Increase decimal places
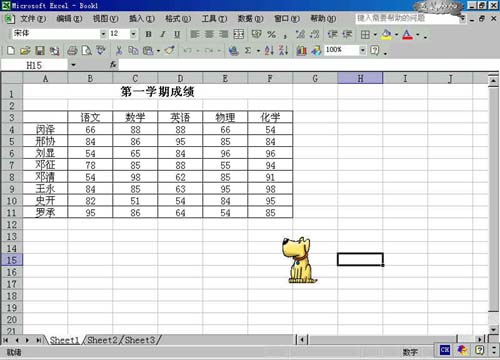Viewport: 500px width, 360px height. coord(300,34)
